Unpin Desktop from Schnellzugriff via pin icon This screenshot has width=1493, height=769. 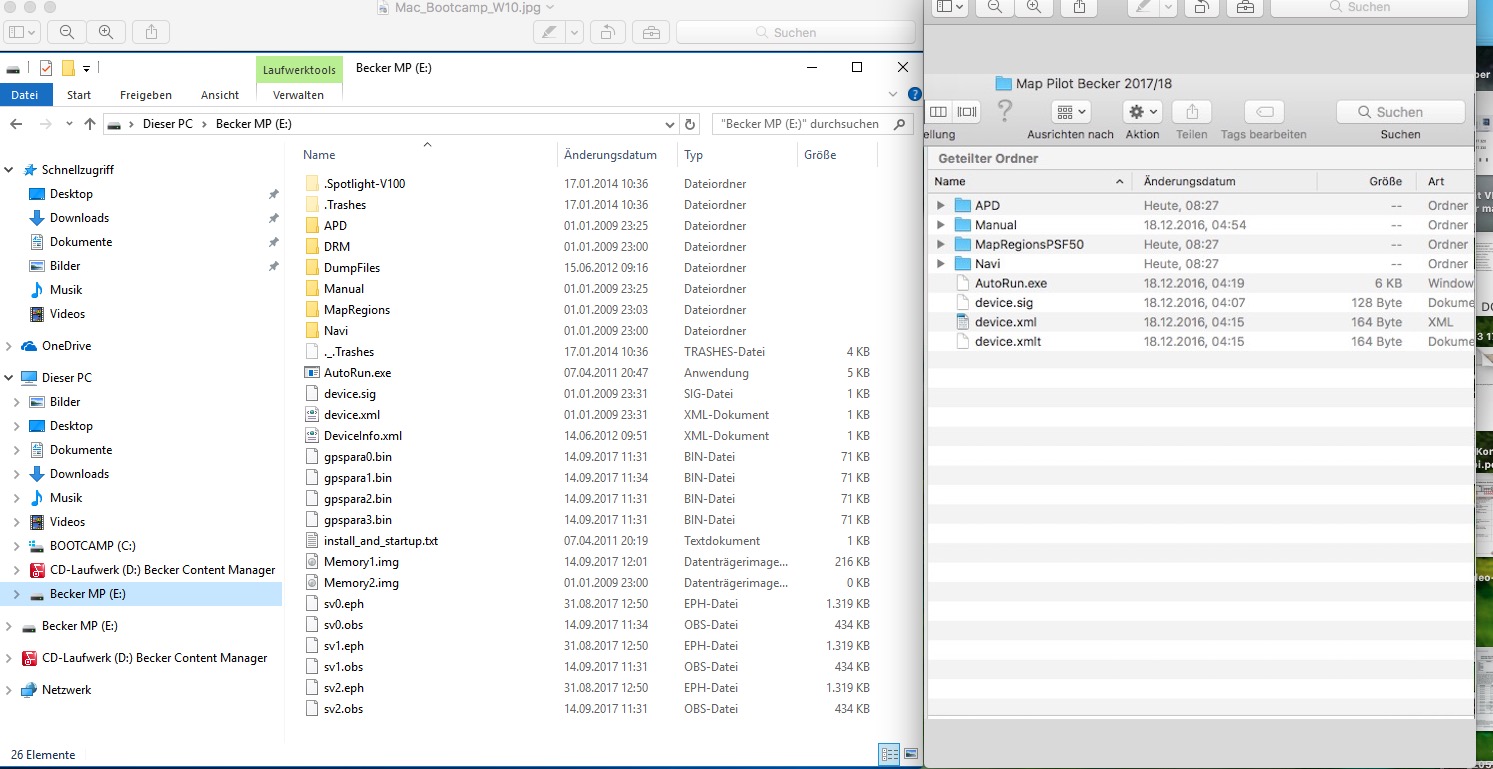pos(274,194)
